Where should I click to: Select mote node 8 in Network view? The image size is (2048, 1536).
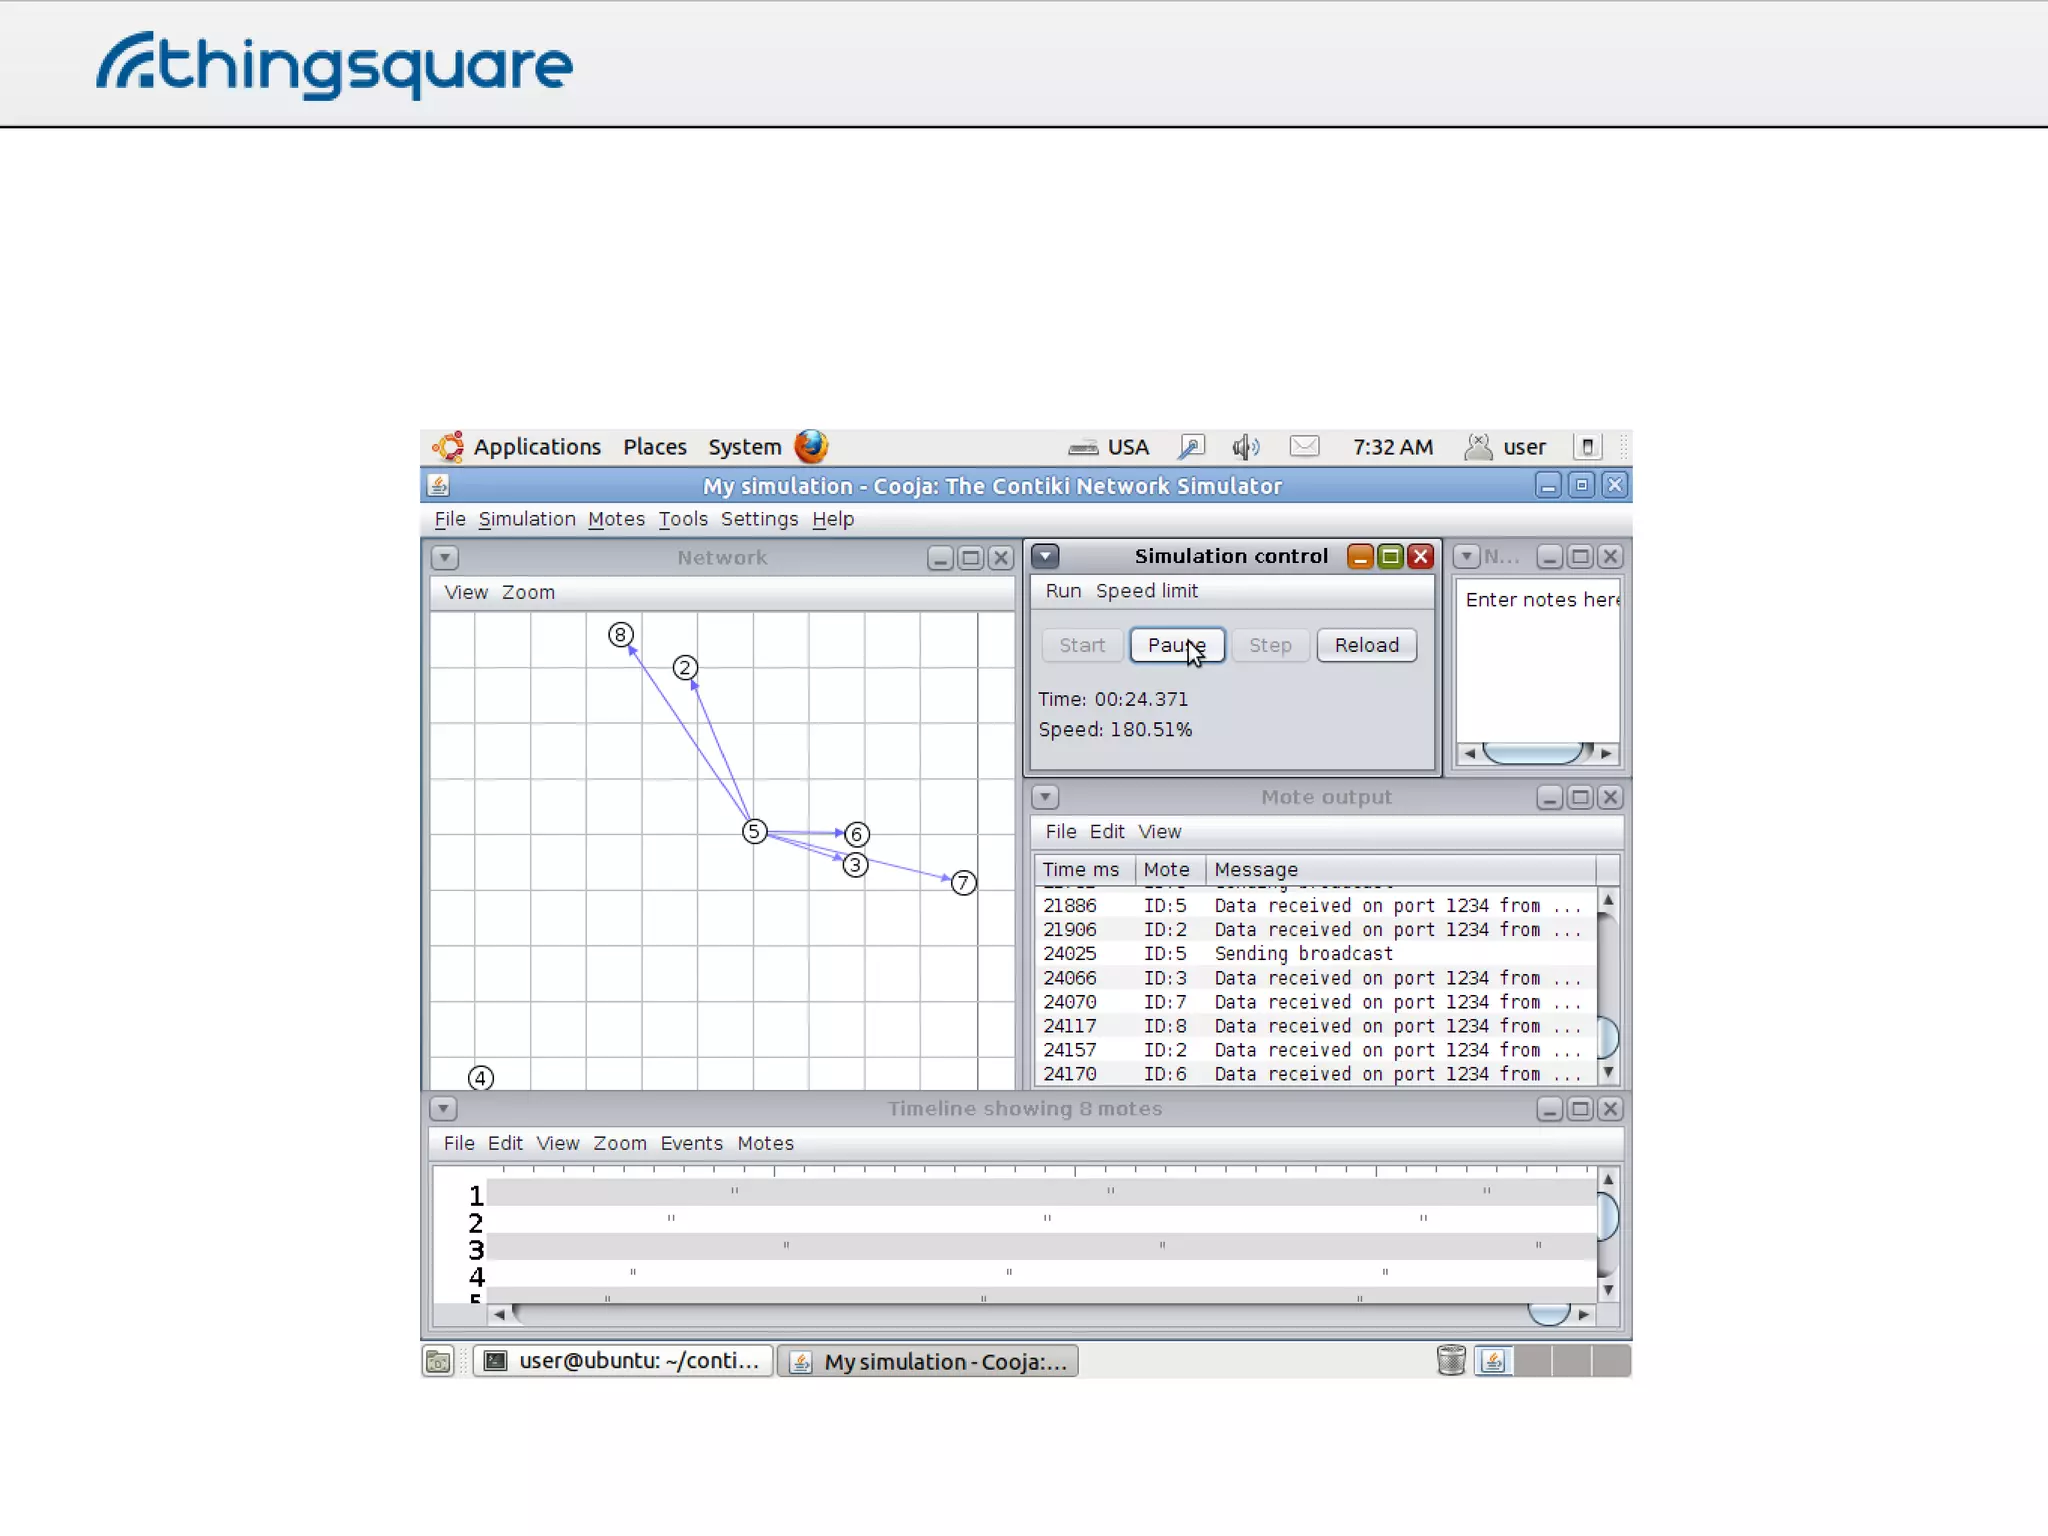(620, 635)
